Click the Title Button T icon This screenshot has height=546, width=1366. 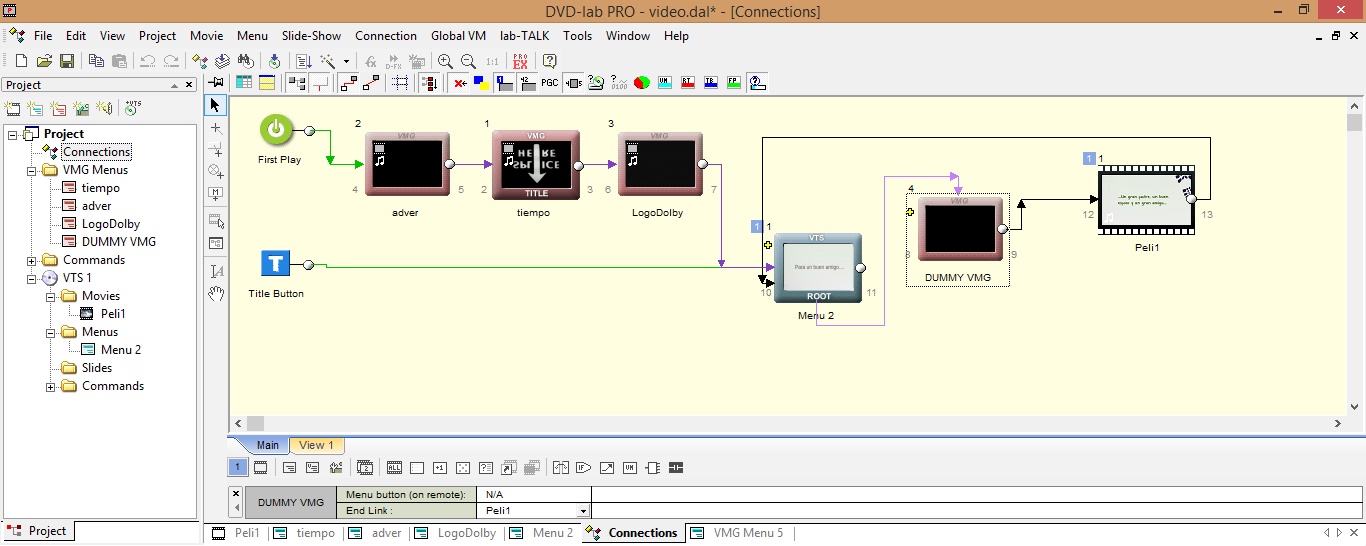point(275,264)
